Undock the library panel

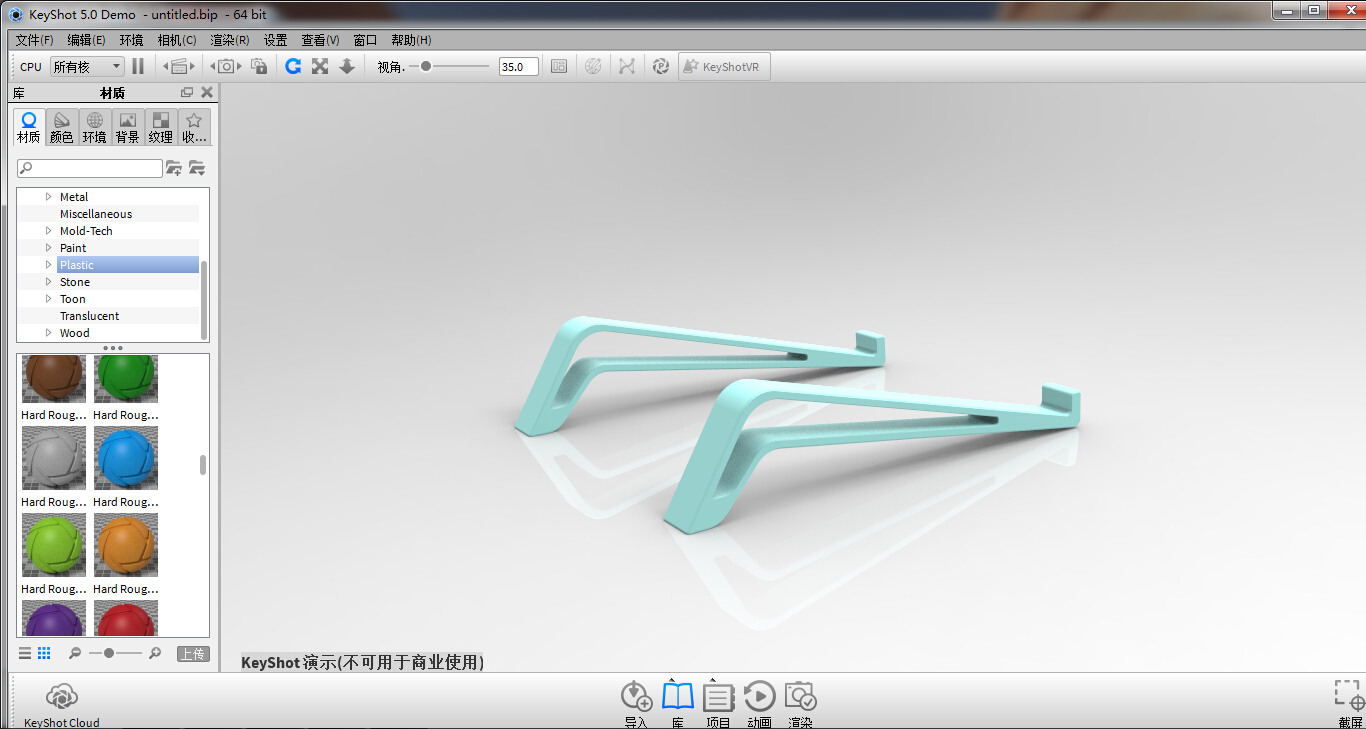click(x=187, y=93)
